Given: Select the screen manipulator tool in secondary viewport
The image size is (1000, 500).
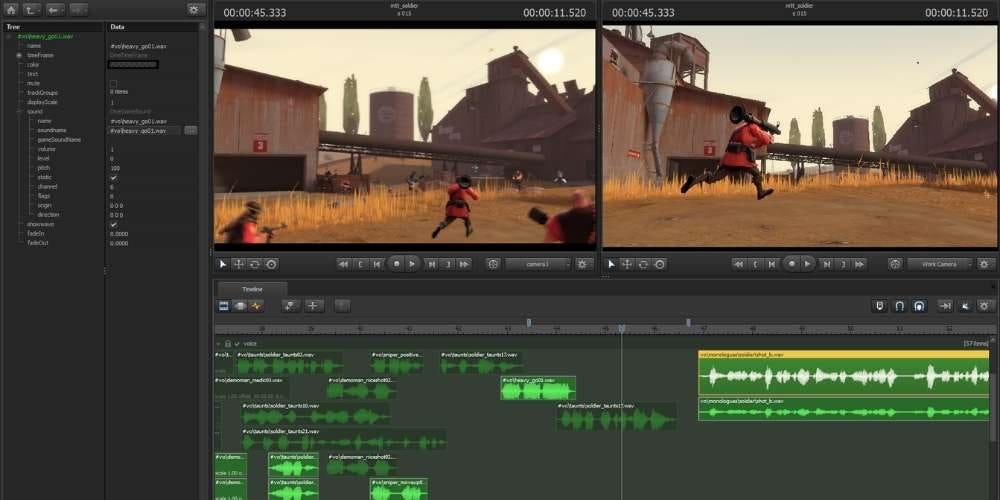Looking at the screenshot, I should [x=659, y=264].
